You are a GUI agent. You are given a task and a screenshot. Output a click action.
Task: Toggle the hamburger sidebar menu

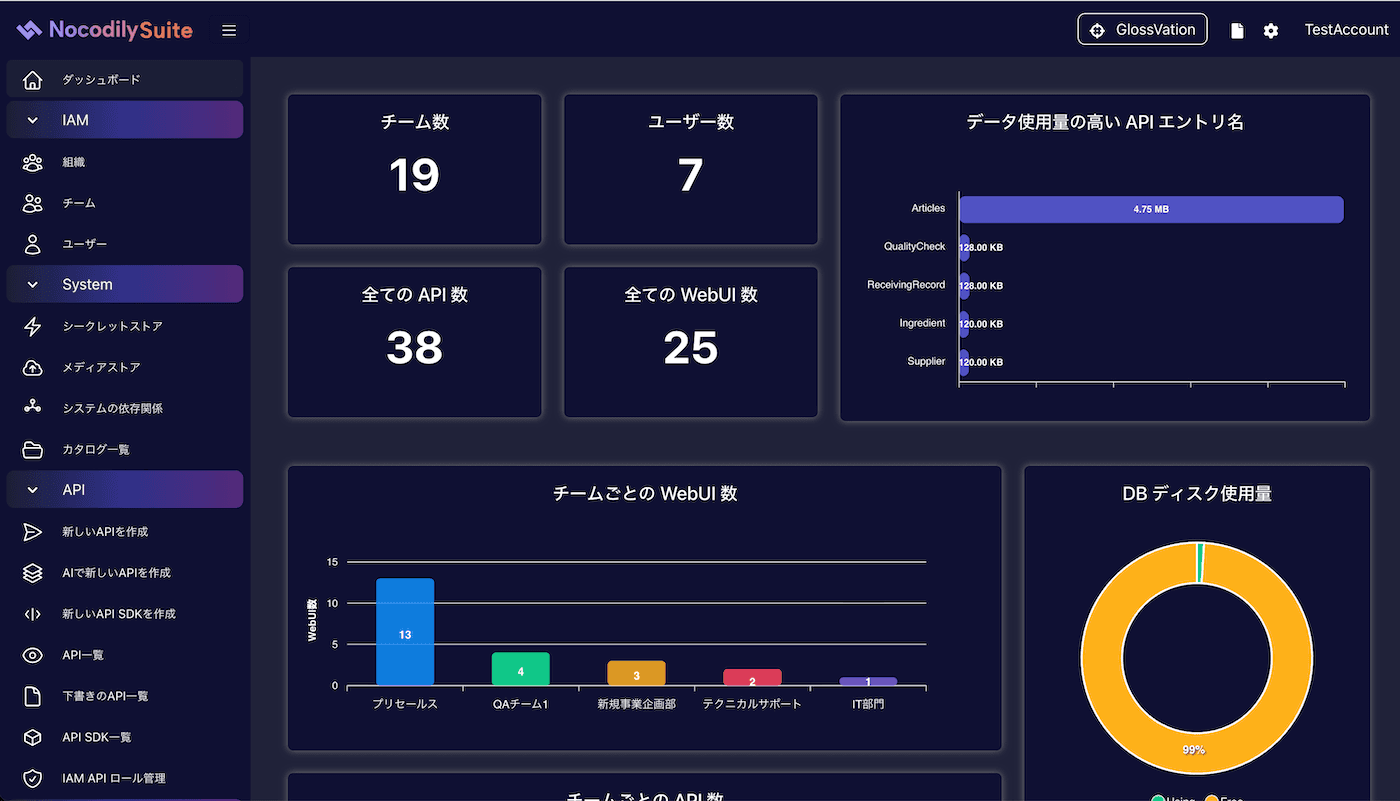(229, 30)
